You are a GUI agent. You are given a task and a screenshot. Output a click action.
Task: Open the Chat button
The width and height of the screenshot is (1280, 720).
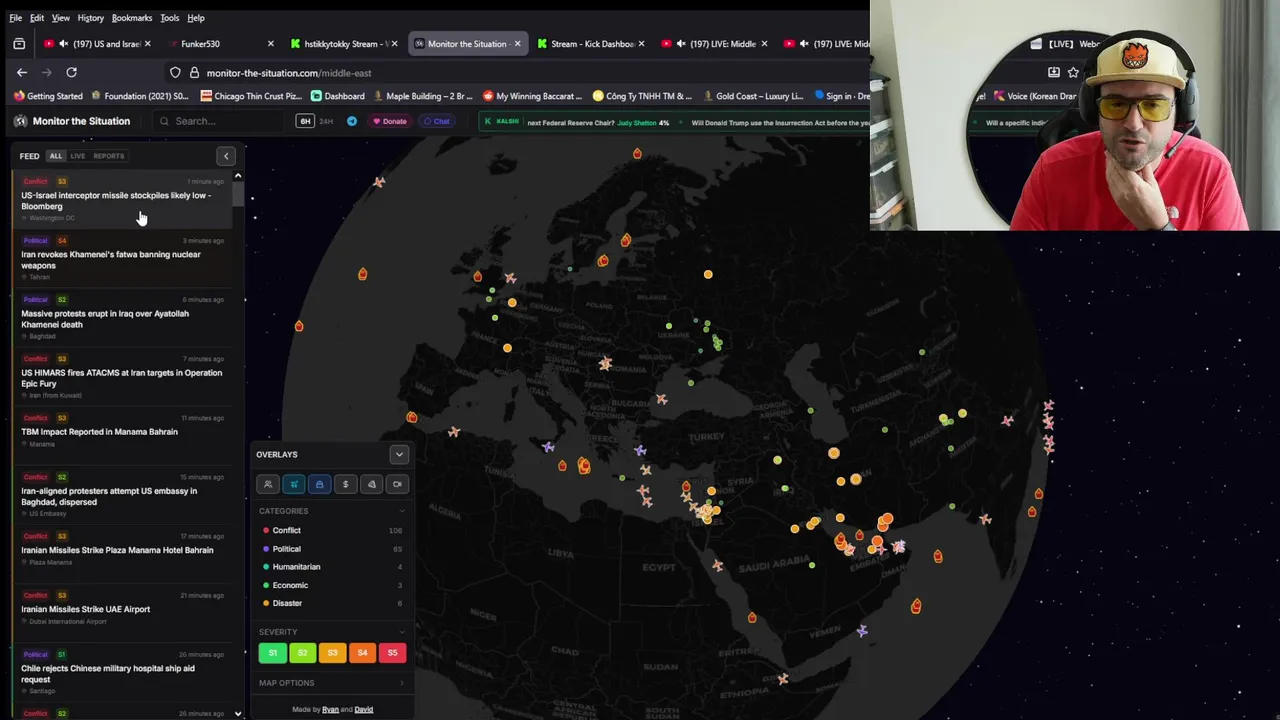tap(436, 121)
